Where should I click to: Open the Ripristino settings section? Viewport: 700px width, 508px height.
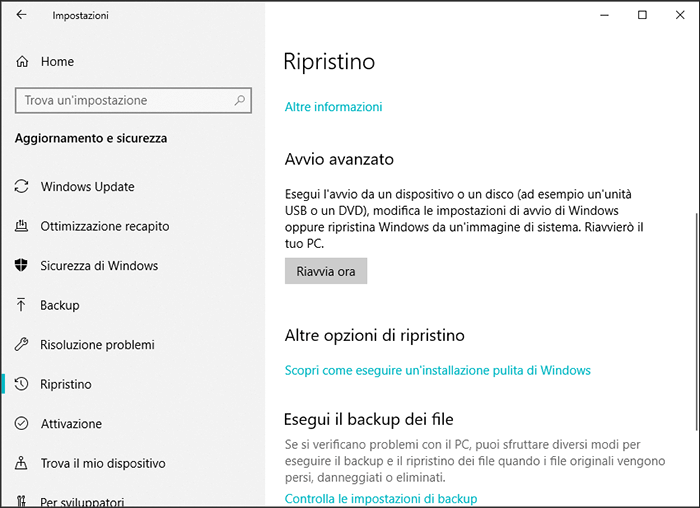tap(66, 385)
